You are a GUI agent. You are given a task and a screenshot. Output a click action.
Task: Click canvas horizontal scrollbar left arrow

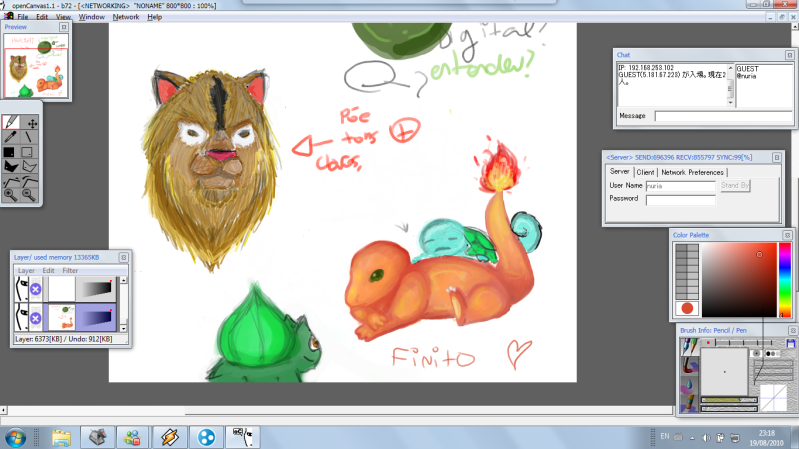[4, 410]
